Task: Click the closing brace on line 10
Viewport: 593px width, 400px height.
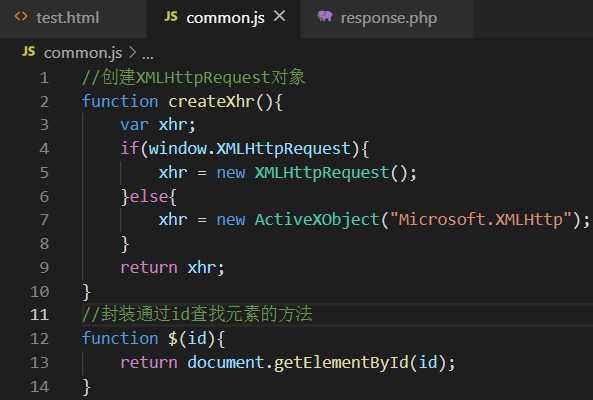Action: point(87,292)
